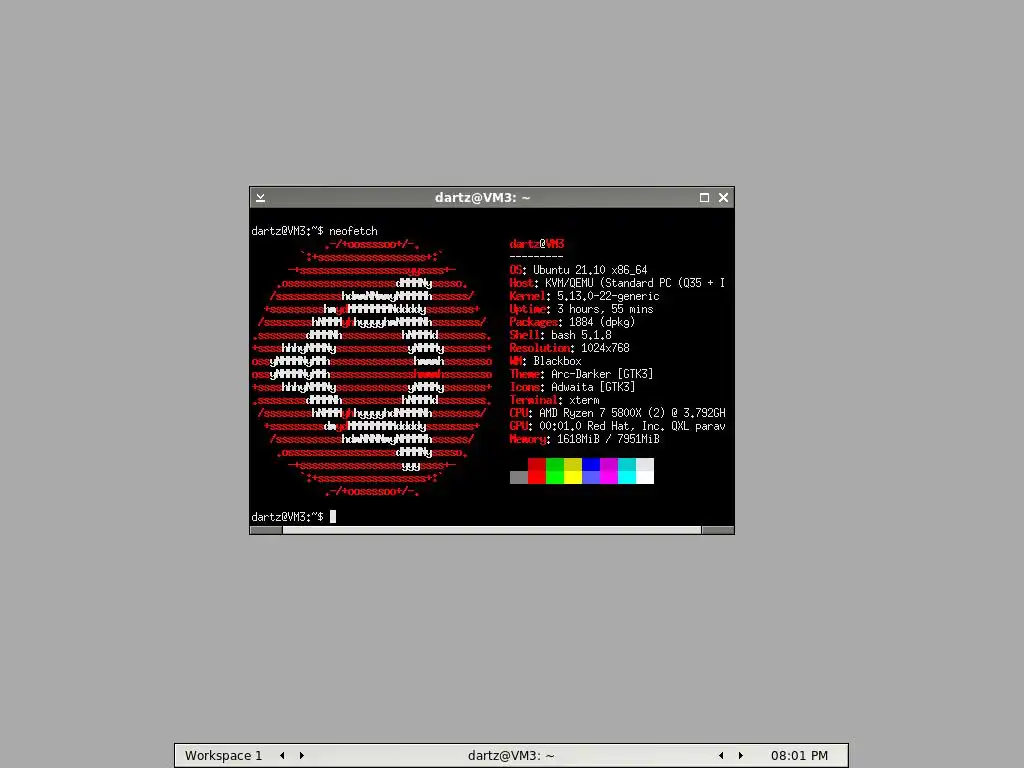Click the 'Memory: 1618MiB / 7951MiB' line
The image size is (1024, 768).
click(584, 440)
